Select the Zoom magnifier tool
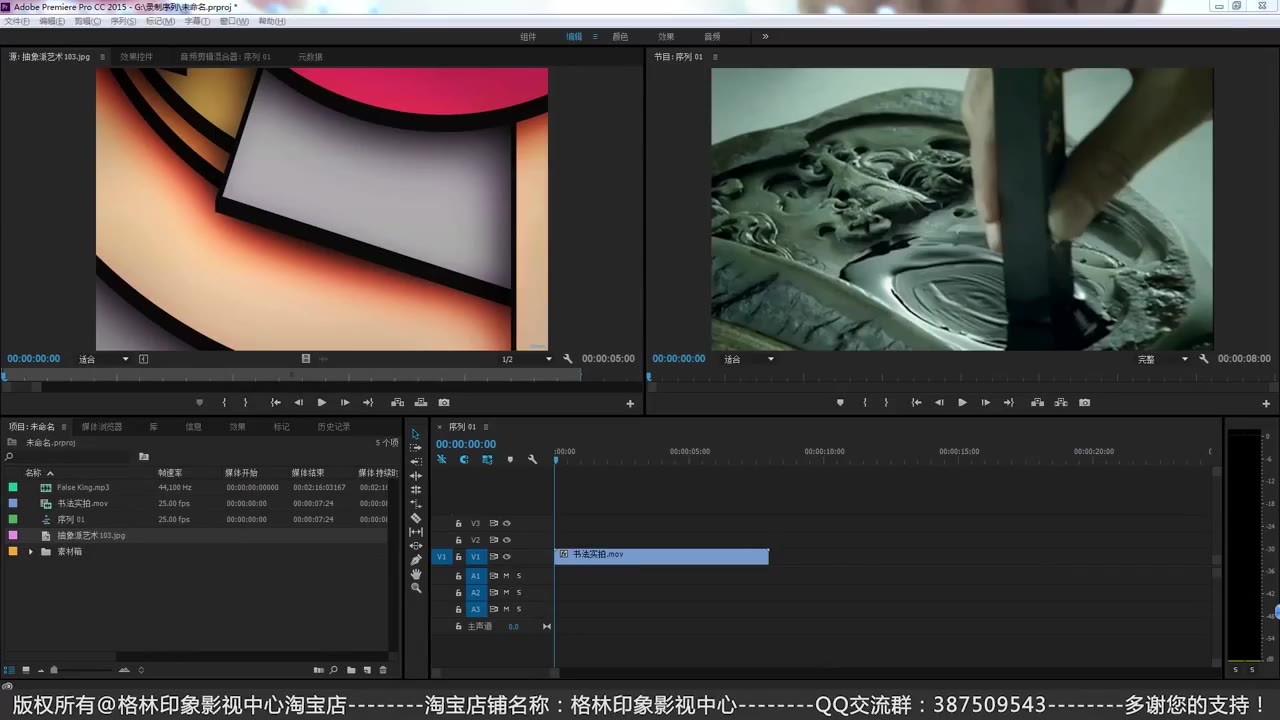The width and height of the screenshot is (1280, 720). (x=416, y=588)
